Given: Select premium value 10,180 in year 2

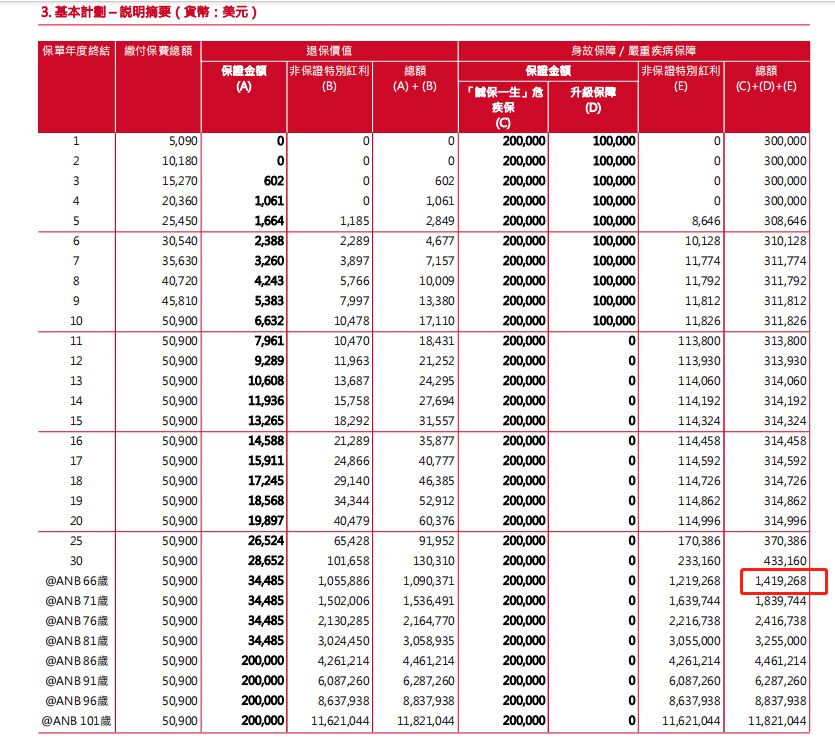Looking at the screenshot, I should 179,161.
